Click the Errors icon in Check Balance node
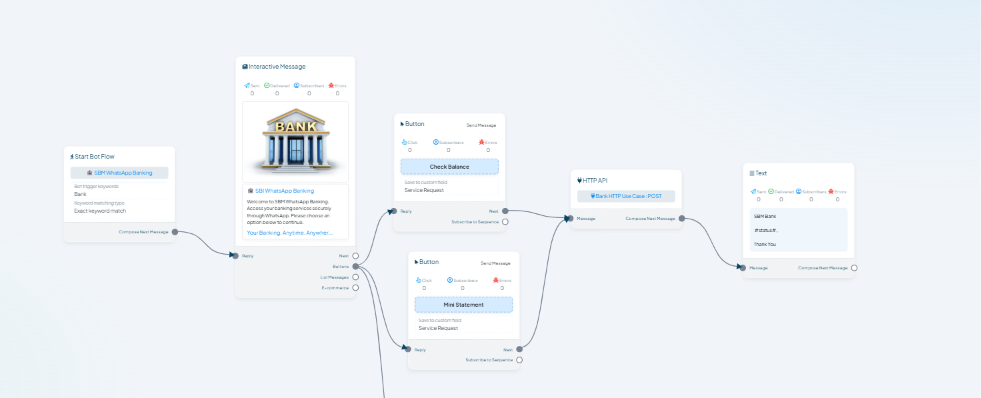 click(481, 142)
